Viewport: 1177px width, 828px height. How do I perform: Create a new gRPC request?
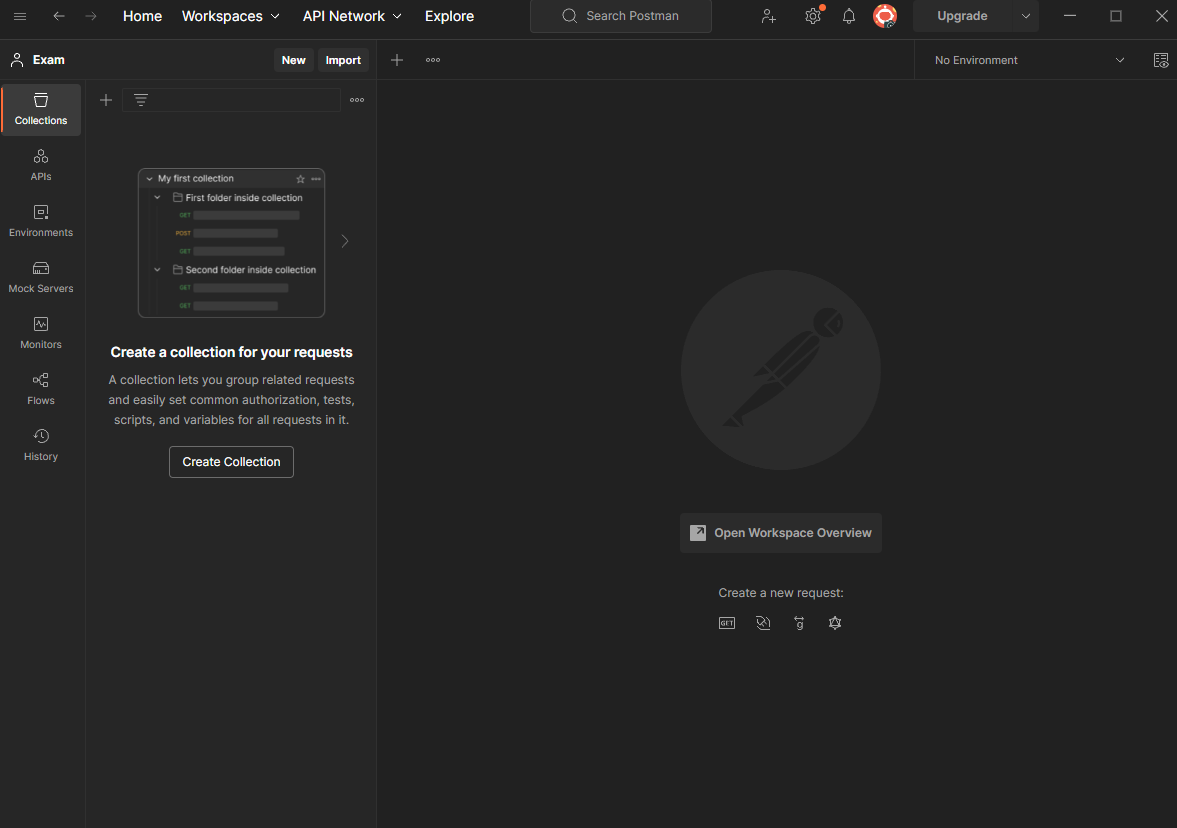click(799, 623)
